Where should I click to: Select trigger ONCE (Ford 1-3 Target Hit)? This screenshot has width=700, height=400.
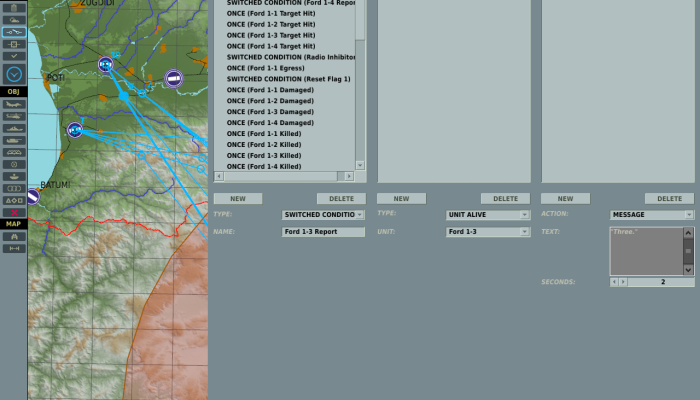pos(271,35)
